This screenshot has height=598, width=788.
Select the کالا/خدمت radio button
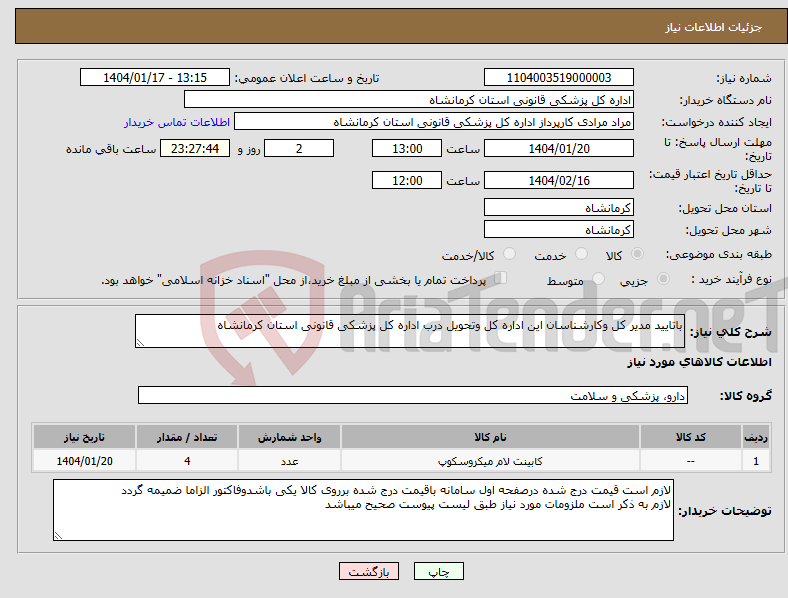pos(510,254)
